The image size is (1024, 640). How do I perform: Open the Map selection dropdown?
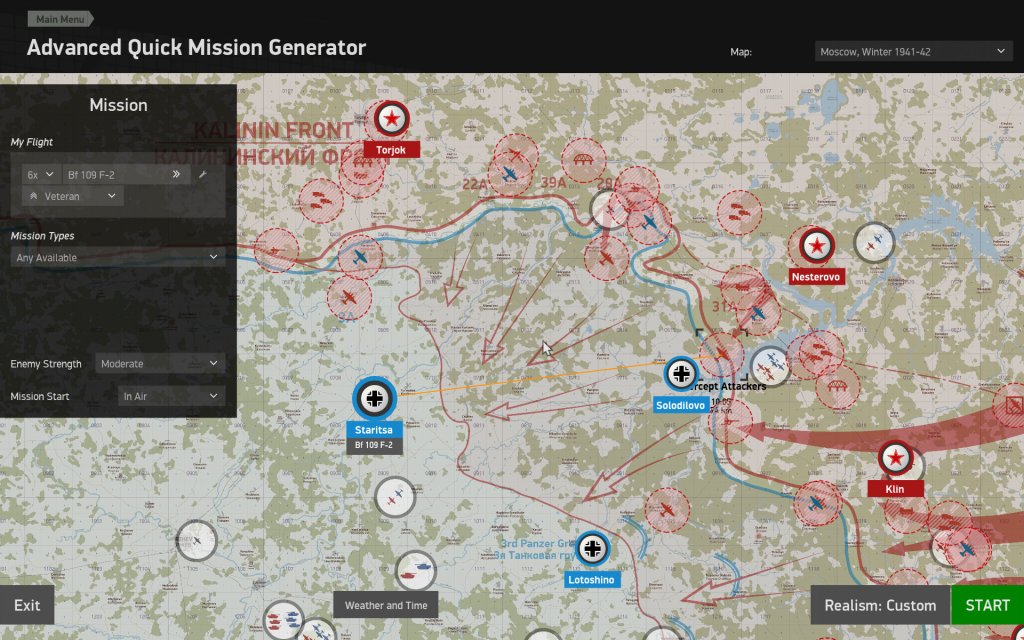[914, 52]
